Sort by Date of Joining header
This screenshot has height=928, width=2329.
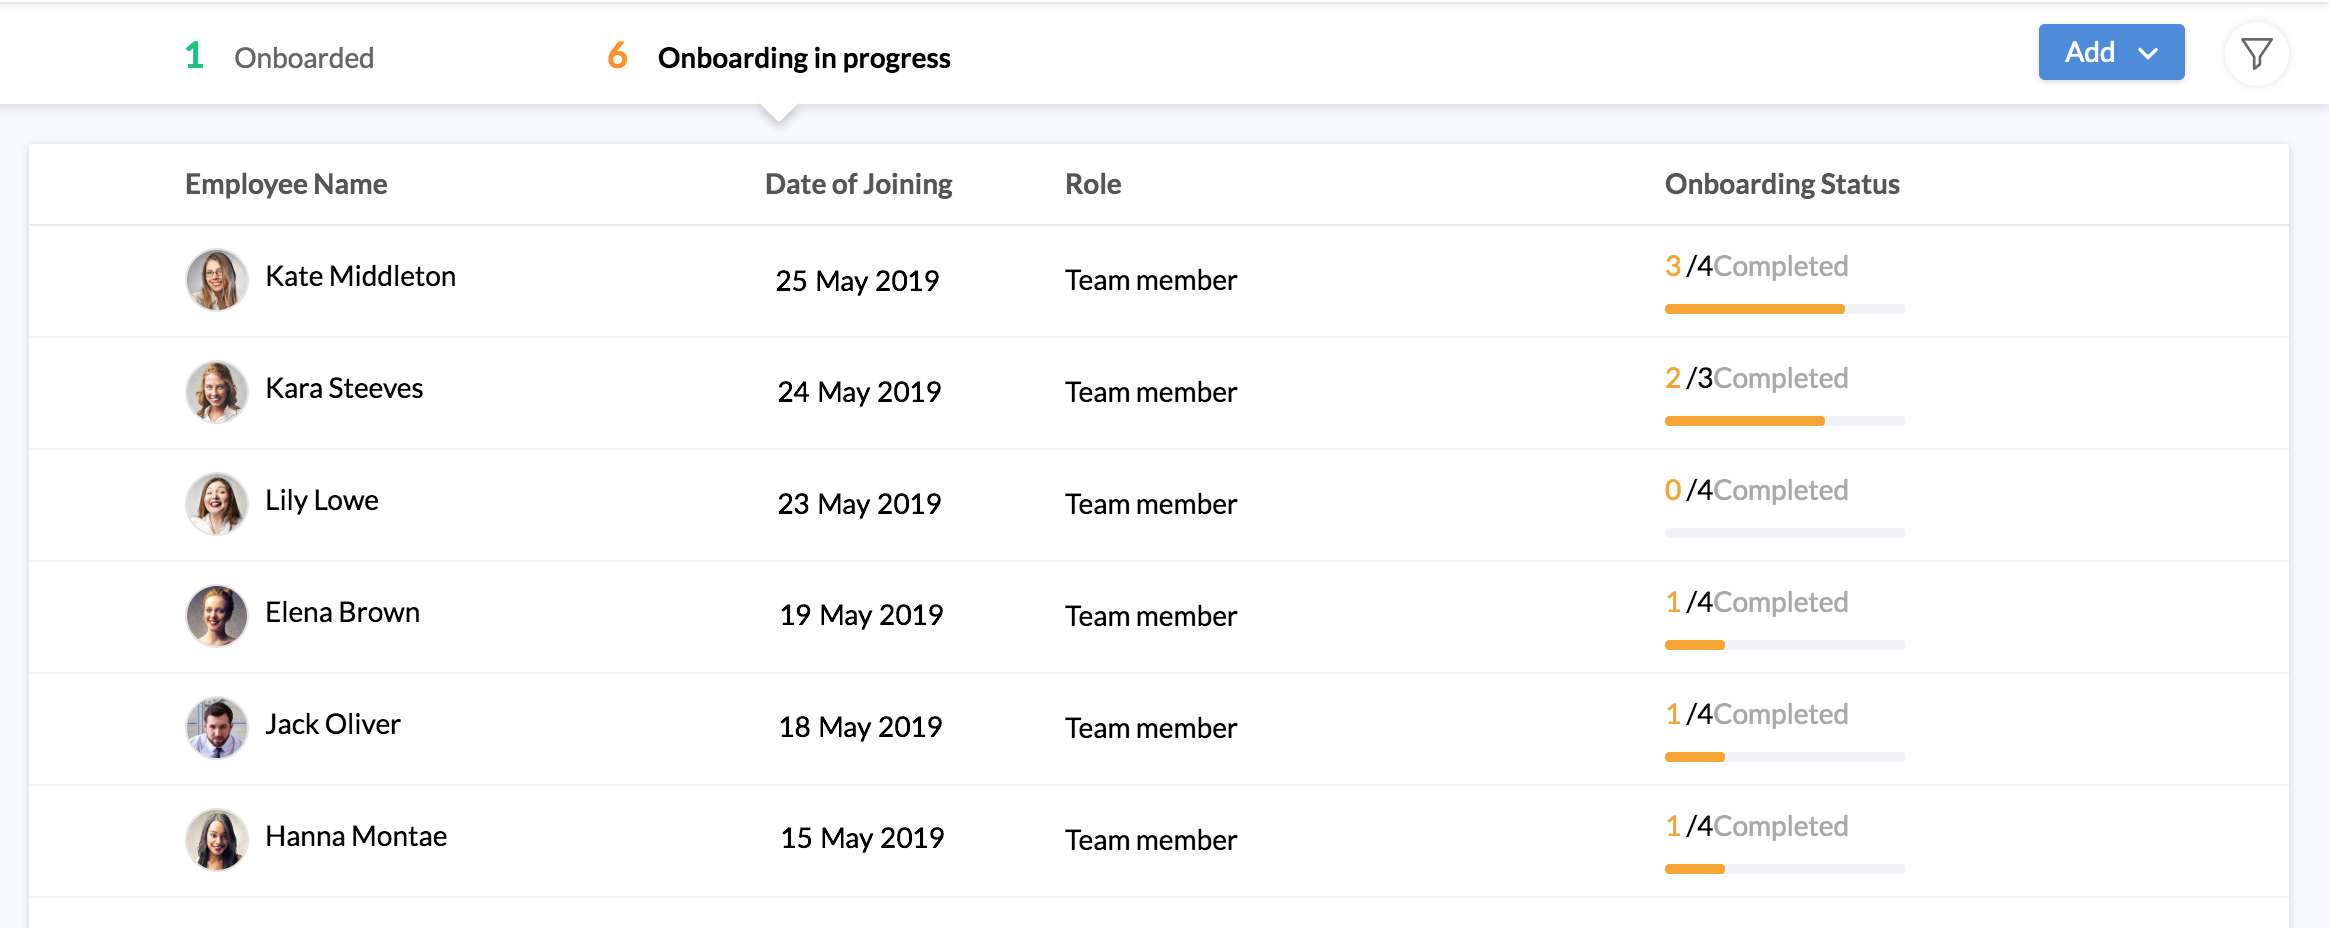pyautogui.click(x=858, y=184)
